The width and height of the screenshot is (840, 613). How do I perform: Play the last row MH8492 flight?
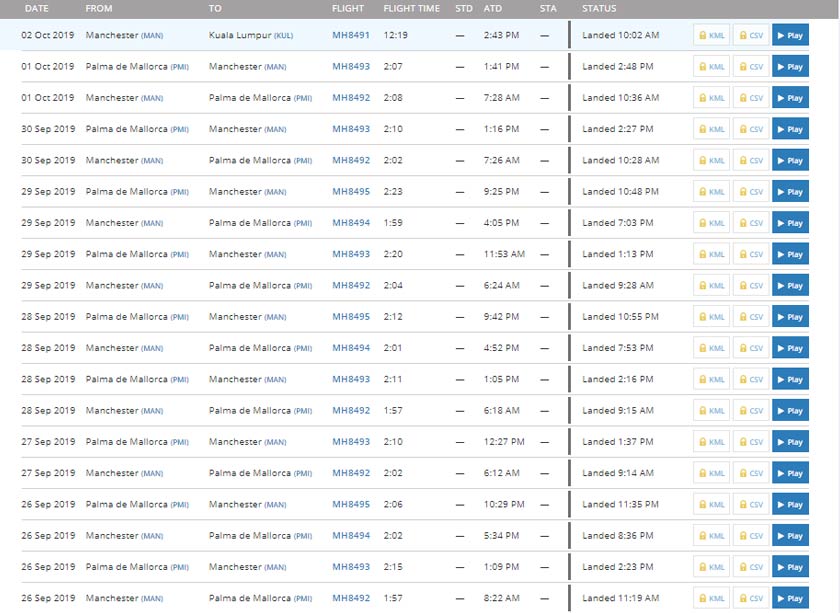(x=789, y=598)
